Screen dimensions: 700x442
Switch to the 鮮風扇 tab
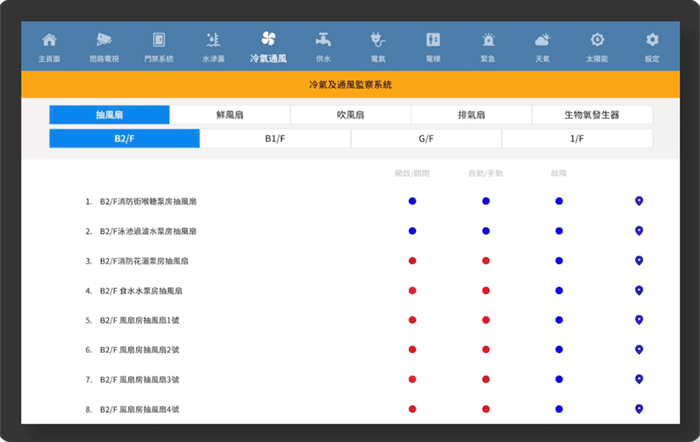230,115
